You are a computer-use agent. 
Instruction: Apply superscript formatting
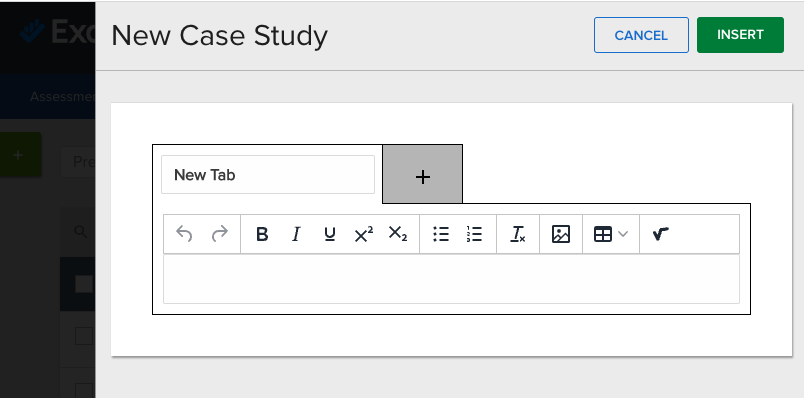click(x=364, y=234)
